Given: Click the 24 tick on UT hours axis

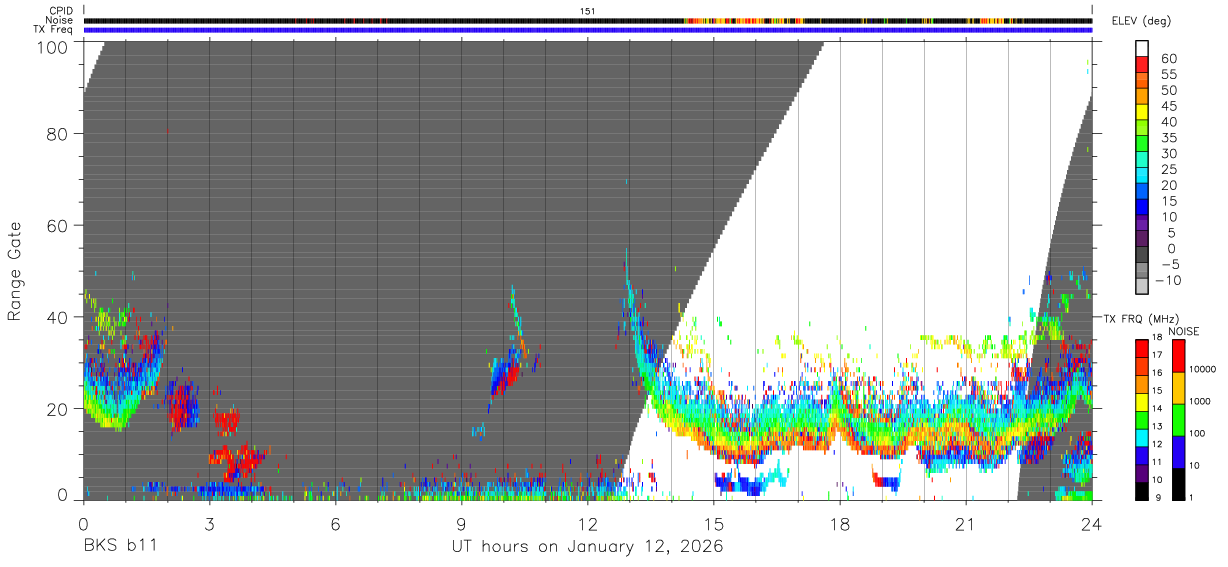Looking at the screenshot, I should coord(1092,524).
